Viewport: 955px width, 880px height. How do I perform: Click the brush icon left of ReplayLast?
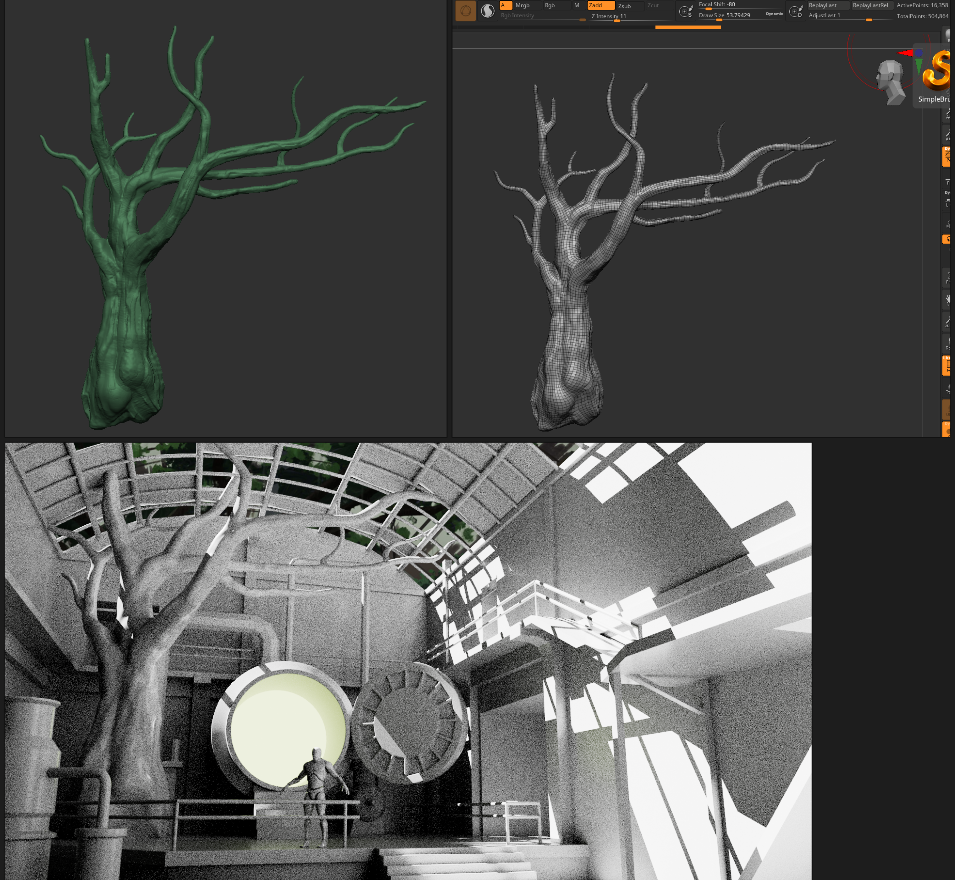[x=795, y=10]
